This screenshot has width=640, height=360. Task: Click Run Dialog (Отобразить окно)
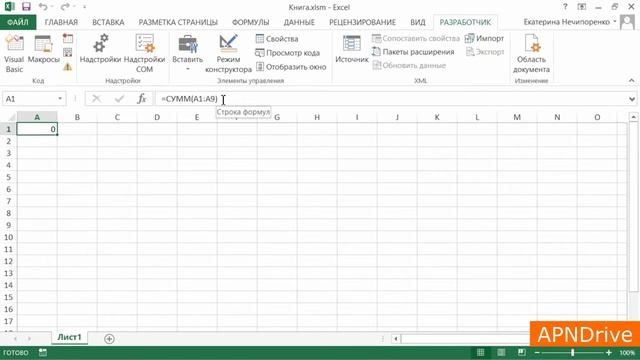point(291,67)
